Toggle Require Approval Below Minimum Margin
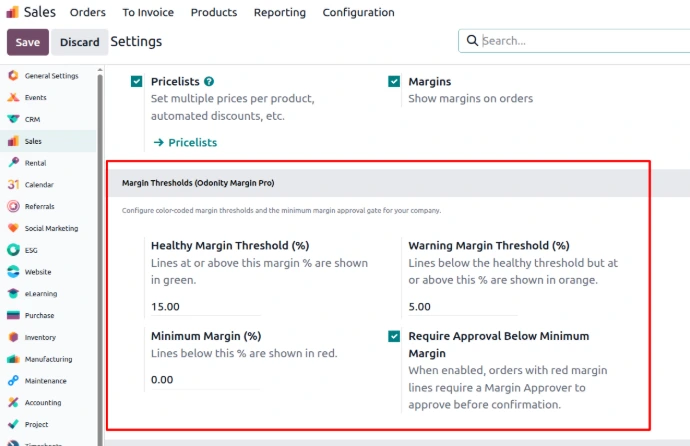 point(394,337)
